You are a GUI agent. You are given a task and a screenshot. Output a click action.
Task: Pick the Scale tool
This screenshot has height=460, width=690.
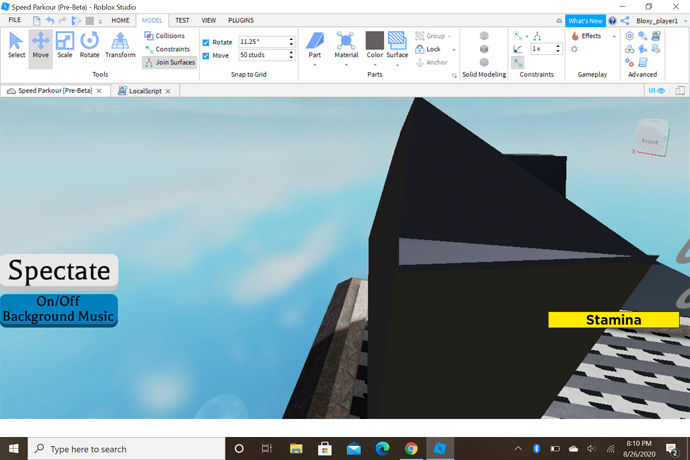pyautogui.click(x=65, y=45)
